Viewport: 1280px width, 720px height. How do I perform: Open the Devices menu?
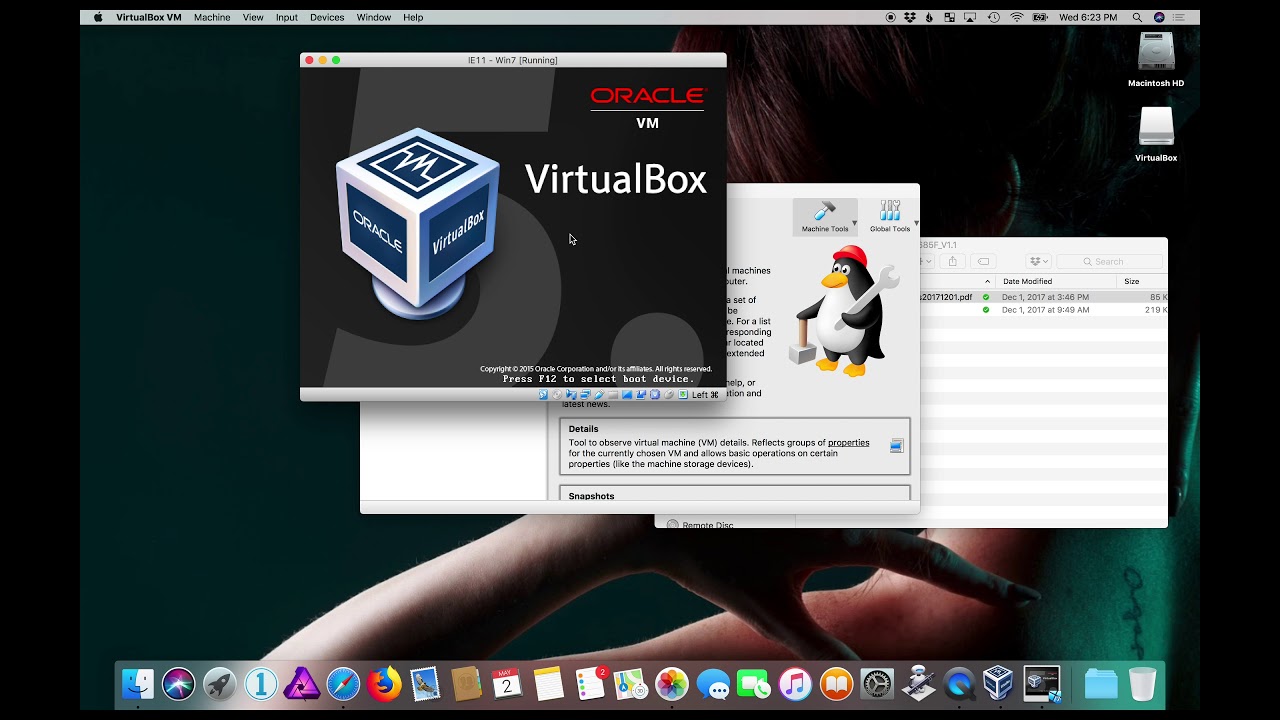coord(327,17)
